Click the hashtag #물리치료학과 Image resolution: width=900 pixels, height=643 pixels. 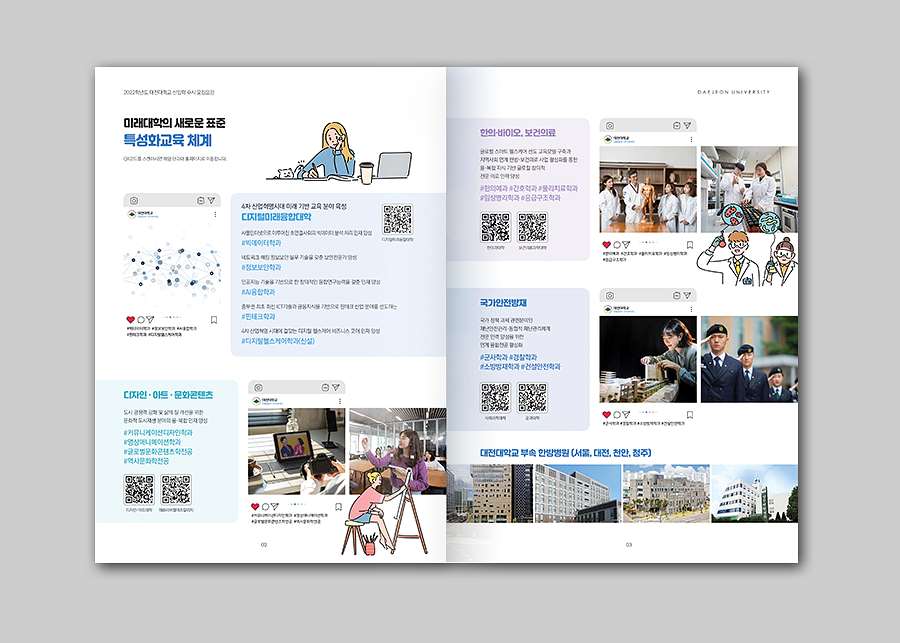point(558,188)
